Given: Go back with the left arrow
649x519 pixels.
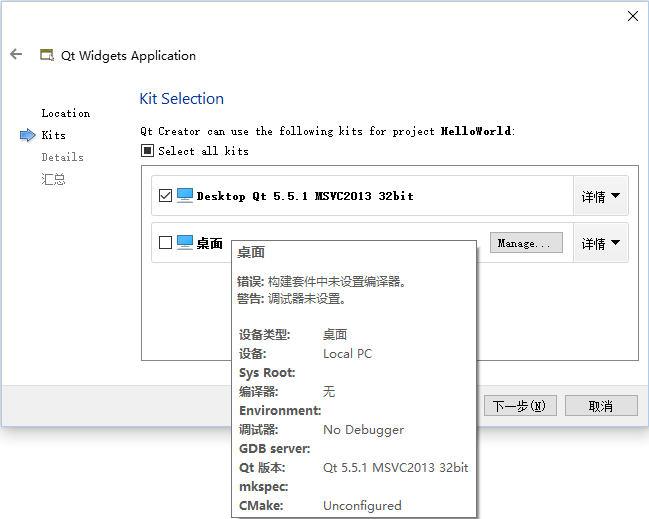Looking at the screenshot, I should [16, 54].
